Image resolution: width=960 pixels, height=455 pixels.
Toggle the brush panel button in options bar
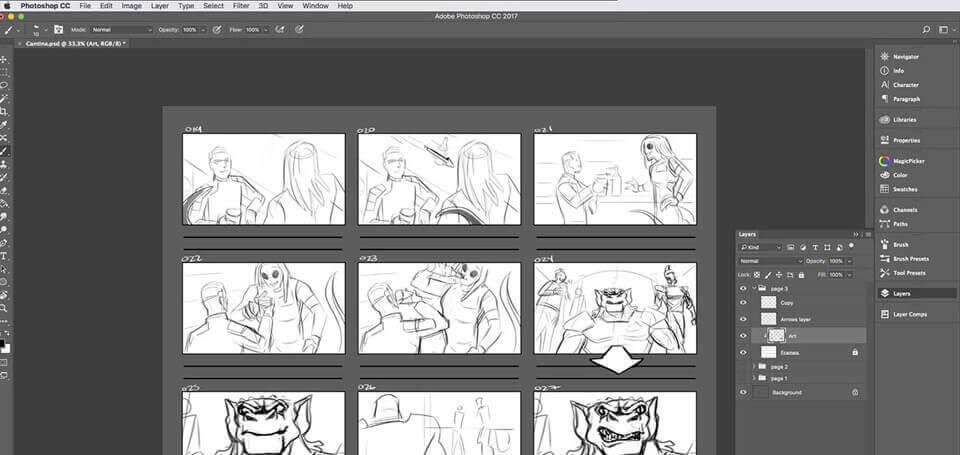[59, 29]
